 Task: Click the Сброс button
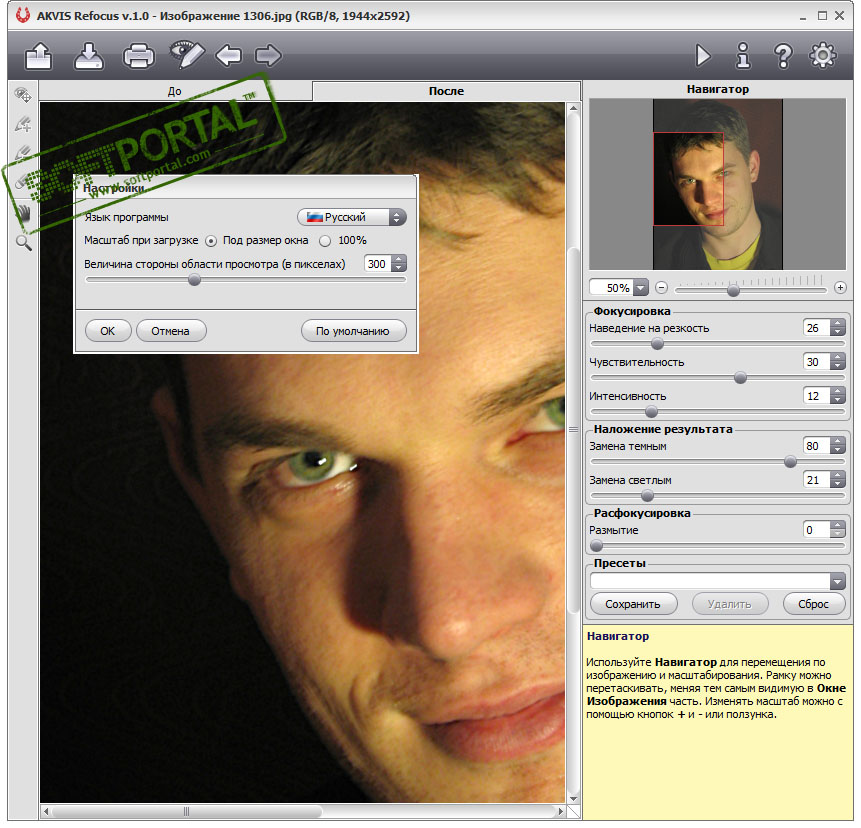814,605
